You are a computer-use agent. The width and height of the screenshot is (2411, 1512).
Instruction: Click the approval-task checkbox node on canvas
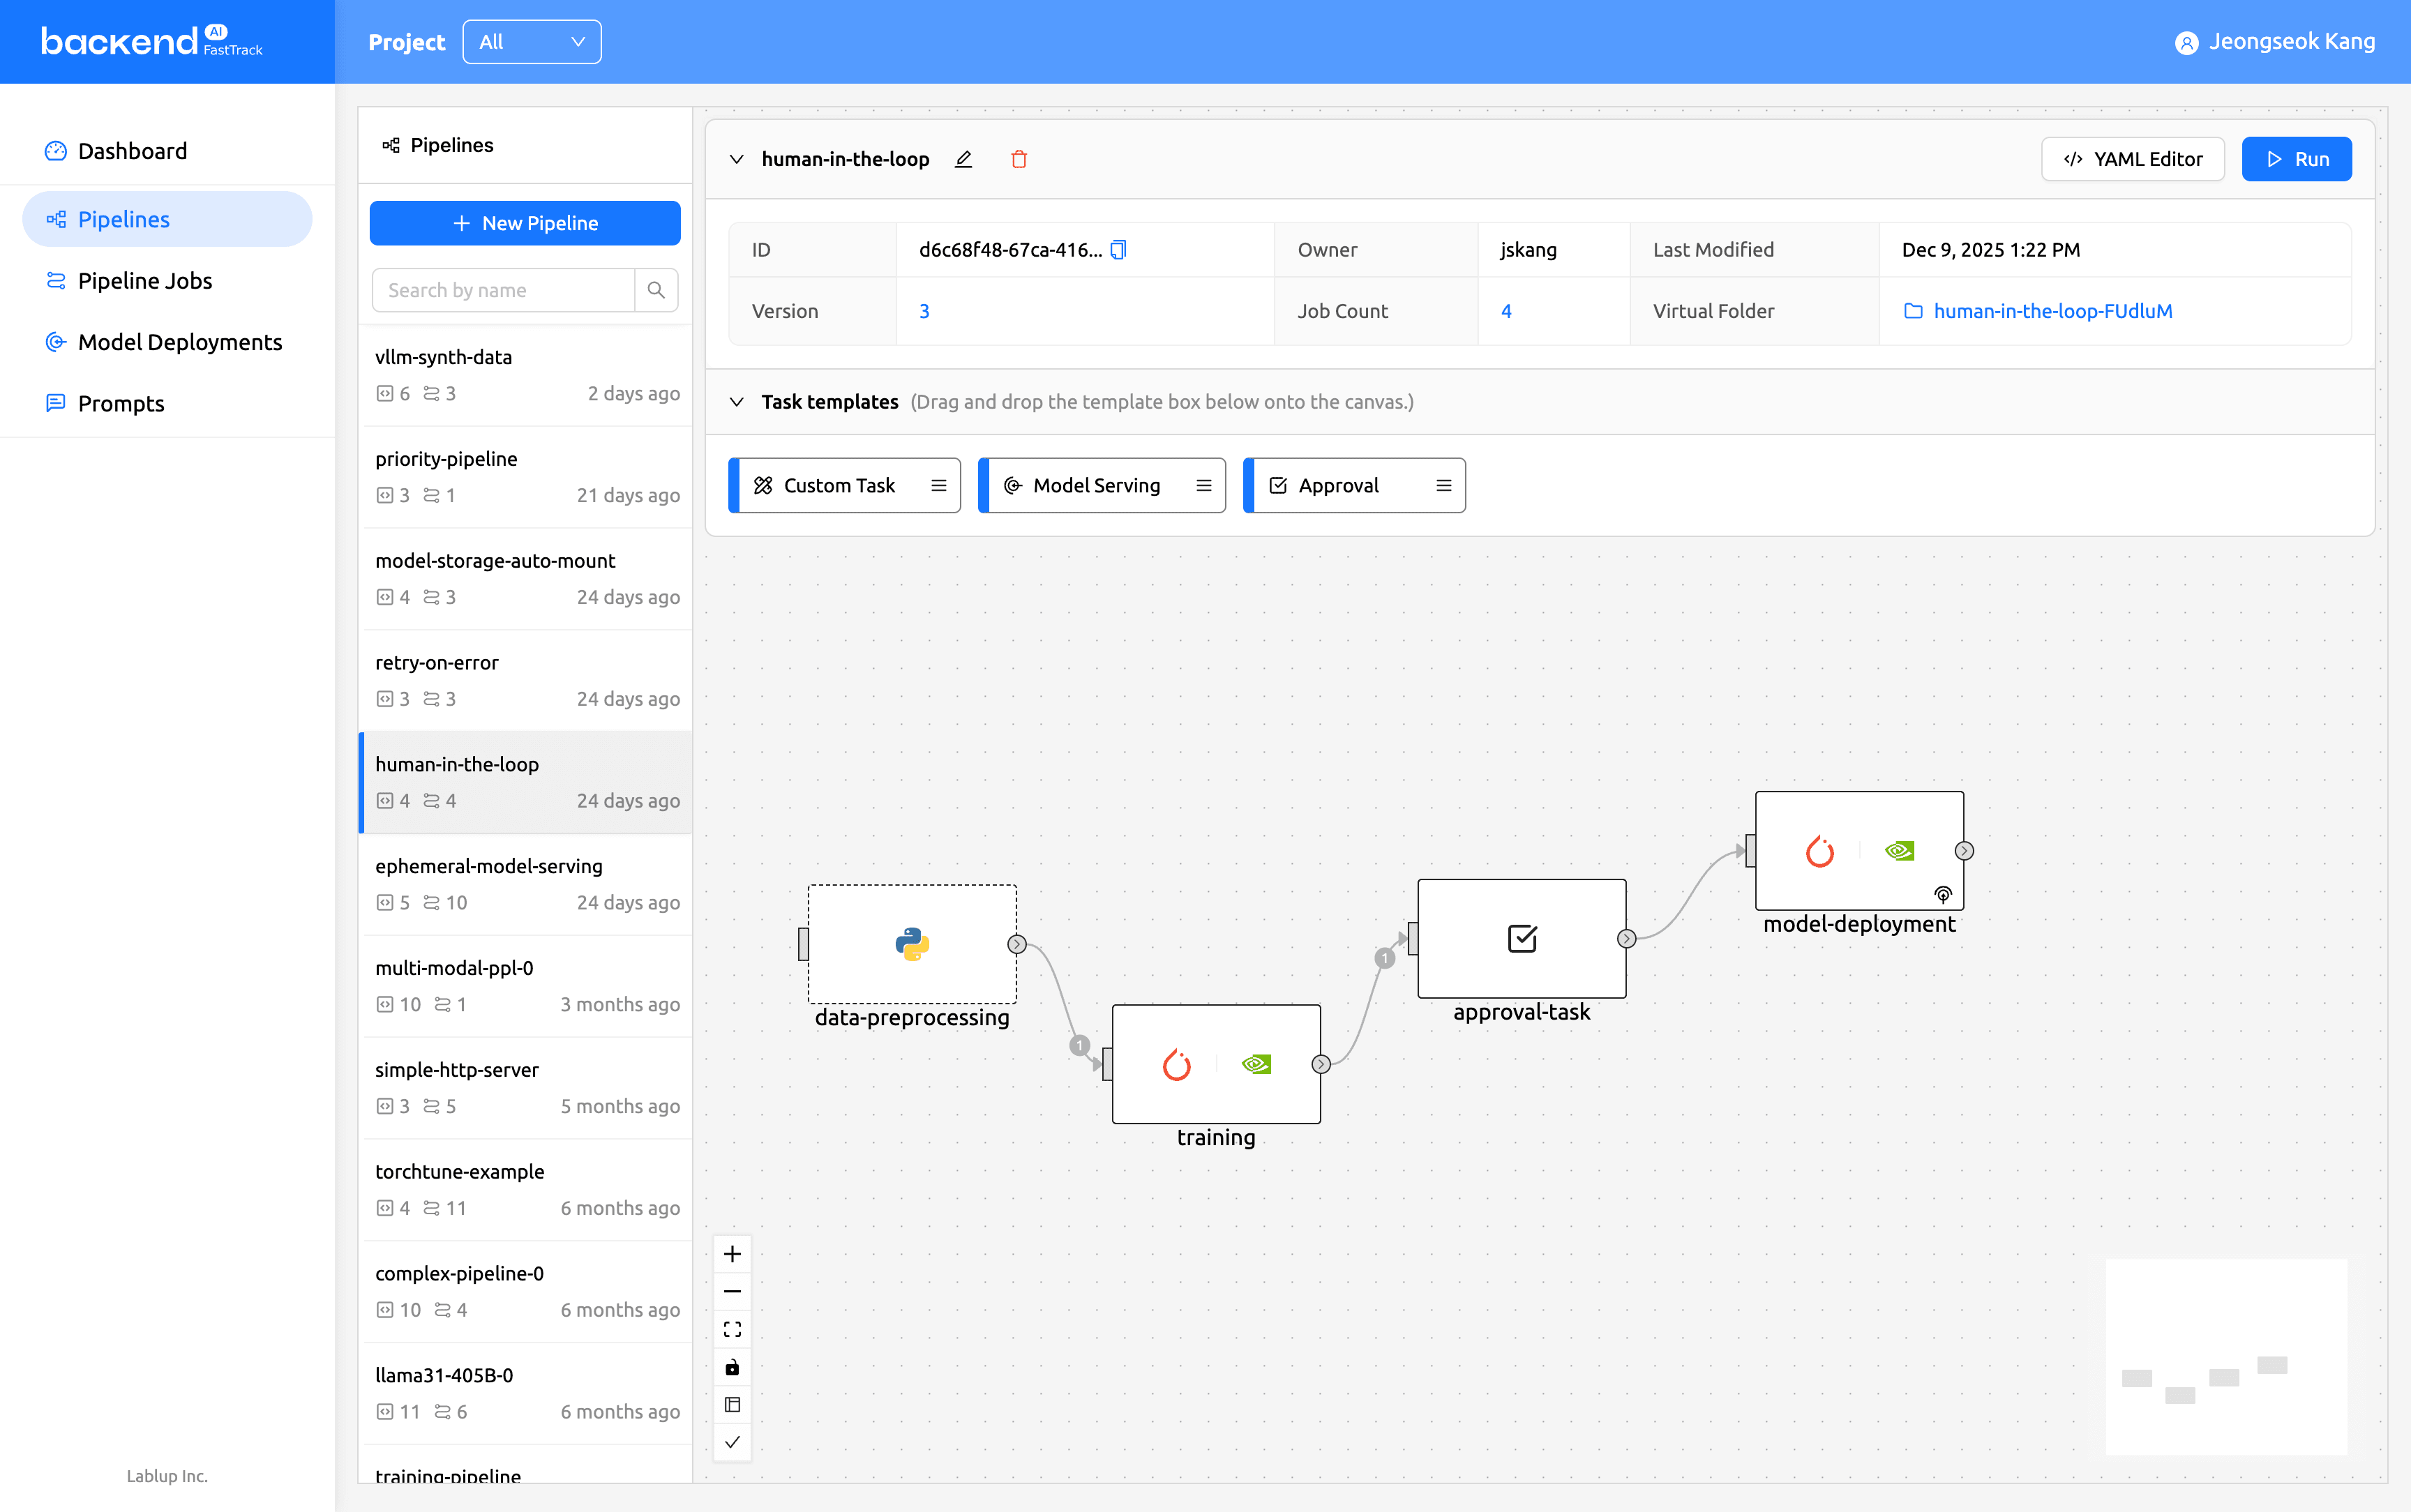[x=1521, y=938]
